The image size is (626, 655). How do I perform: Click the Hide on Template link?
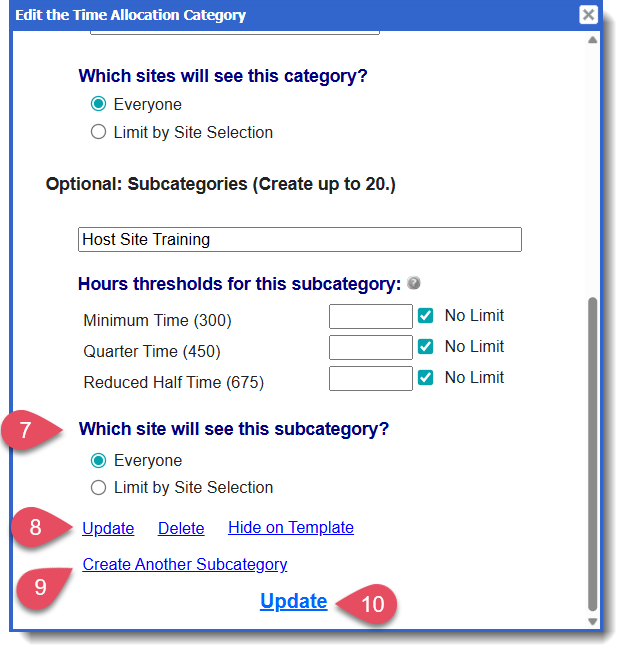[290, 528]
